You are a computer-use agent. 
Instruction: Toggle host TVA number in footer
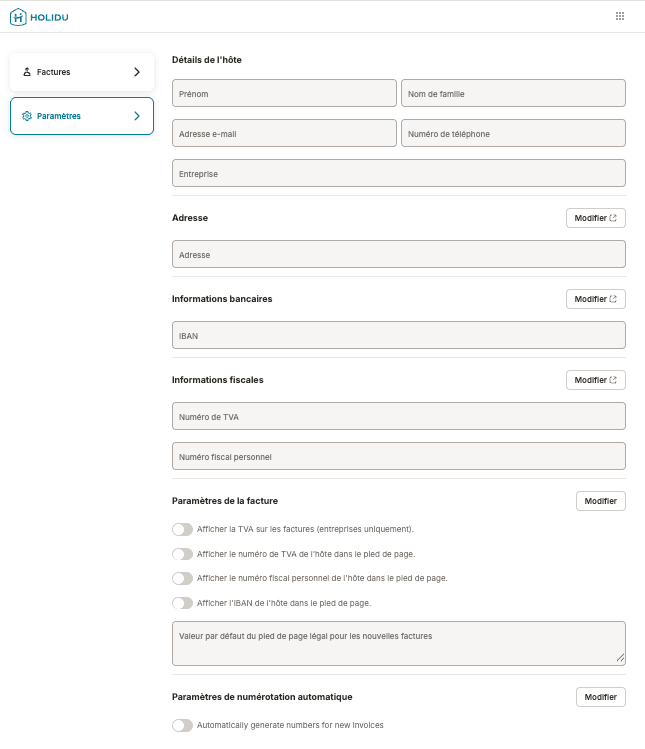(x=182, y=554)
